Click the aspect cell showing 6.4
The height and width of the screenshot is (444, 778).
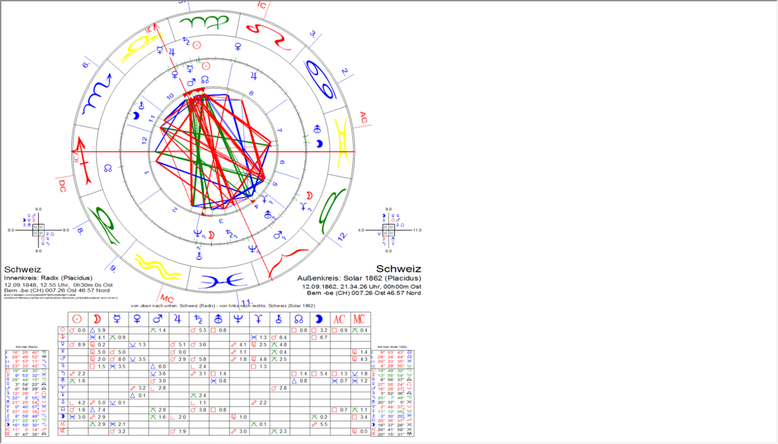[x=278, y=337]
